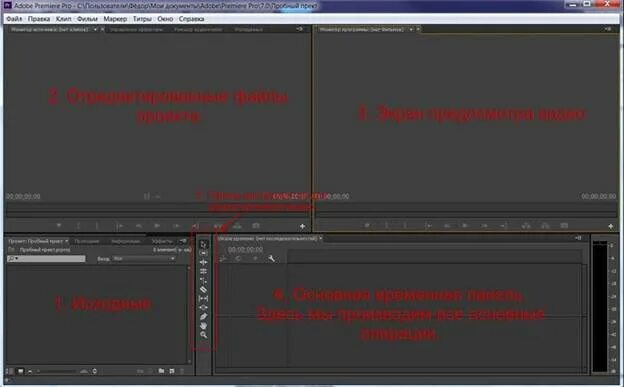
Task: Mark in point in source monitor
Action: [x=78, y=226]
